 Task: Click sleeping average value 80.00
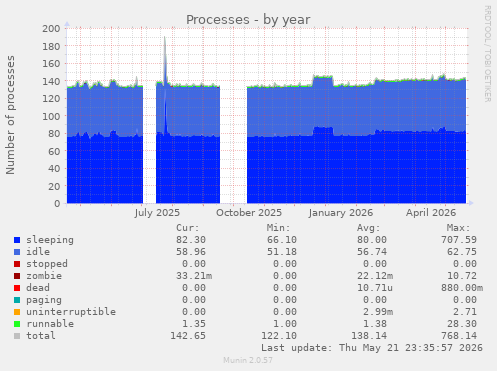click(372, 240)
